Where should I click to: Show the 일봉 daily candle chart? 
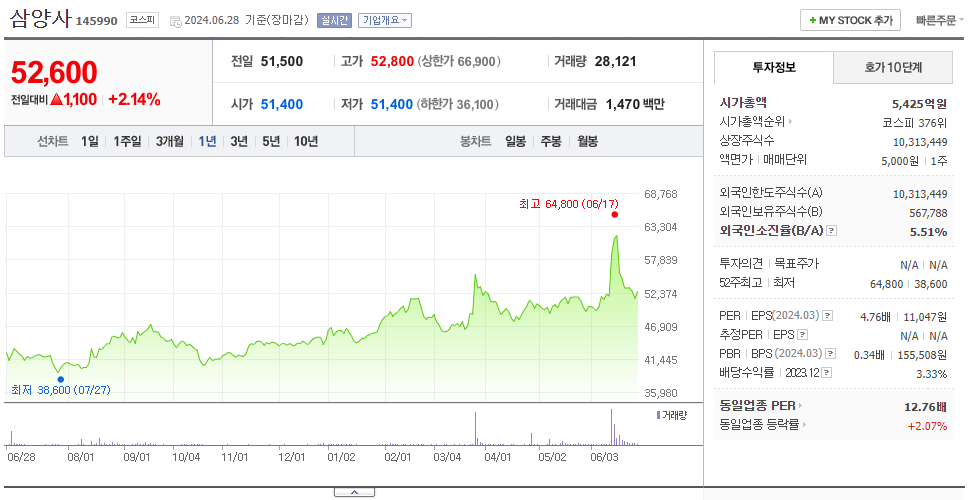coord(515,141)
